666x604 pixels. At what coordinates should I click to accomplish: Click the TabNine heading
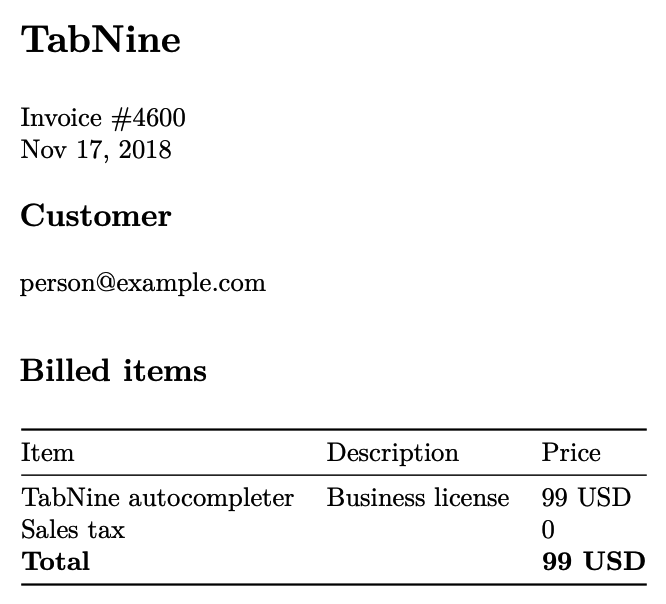pos(101,40)
